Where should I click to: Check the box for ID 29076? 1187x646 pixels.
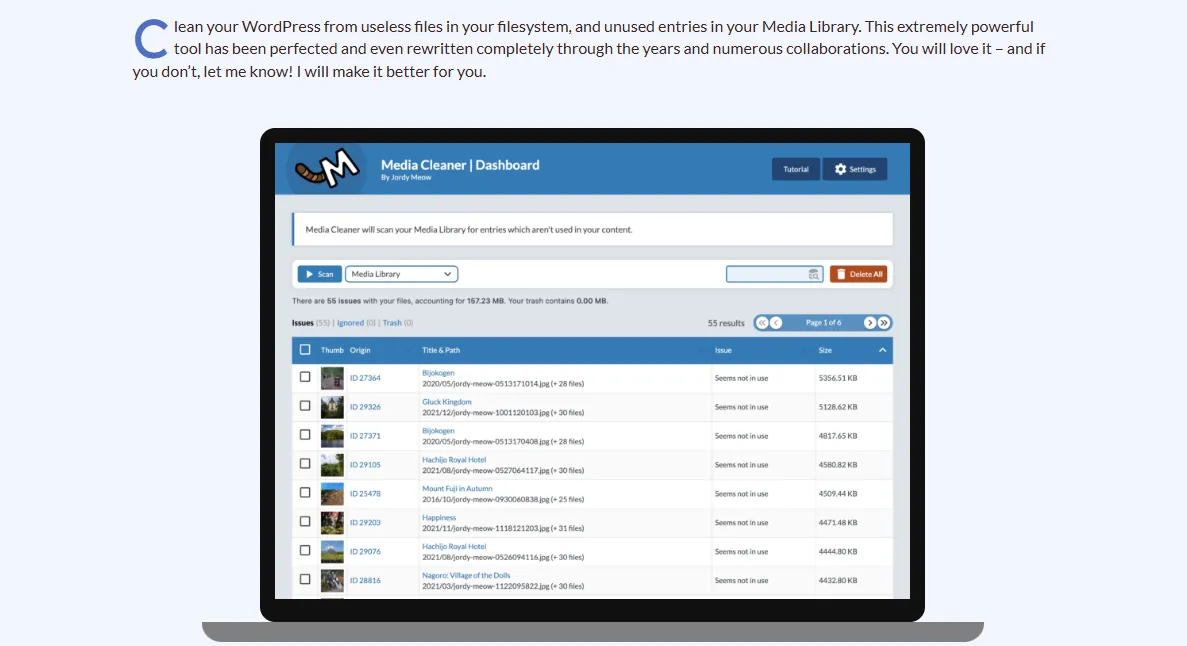(x=305, y=551)
